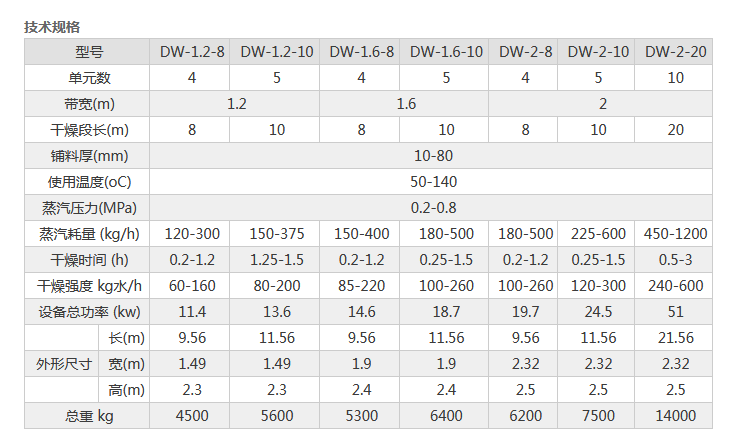Click the 14000 总重 cell
This screenshot has height=444, width=732.
676,416
